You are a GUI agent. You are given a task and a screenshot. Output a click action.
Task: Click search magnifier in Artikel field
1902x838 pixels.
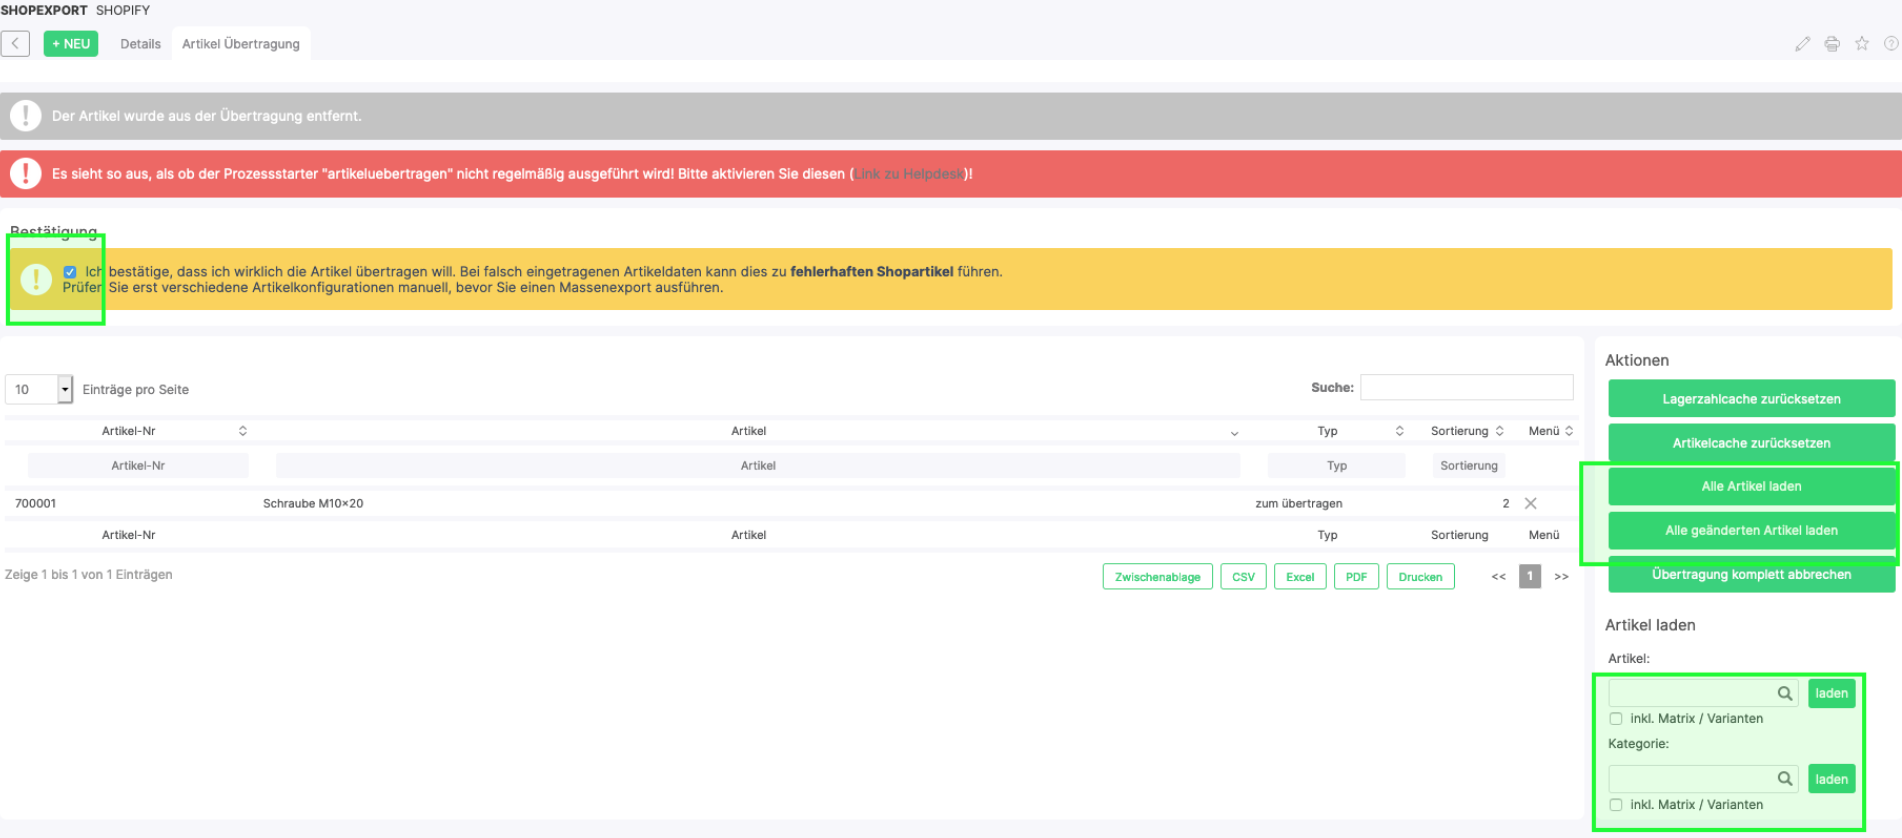pos(1784,693)
